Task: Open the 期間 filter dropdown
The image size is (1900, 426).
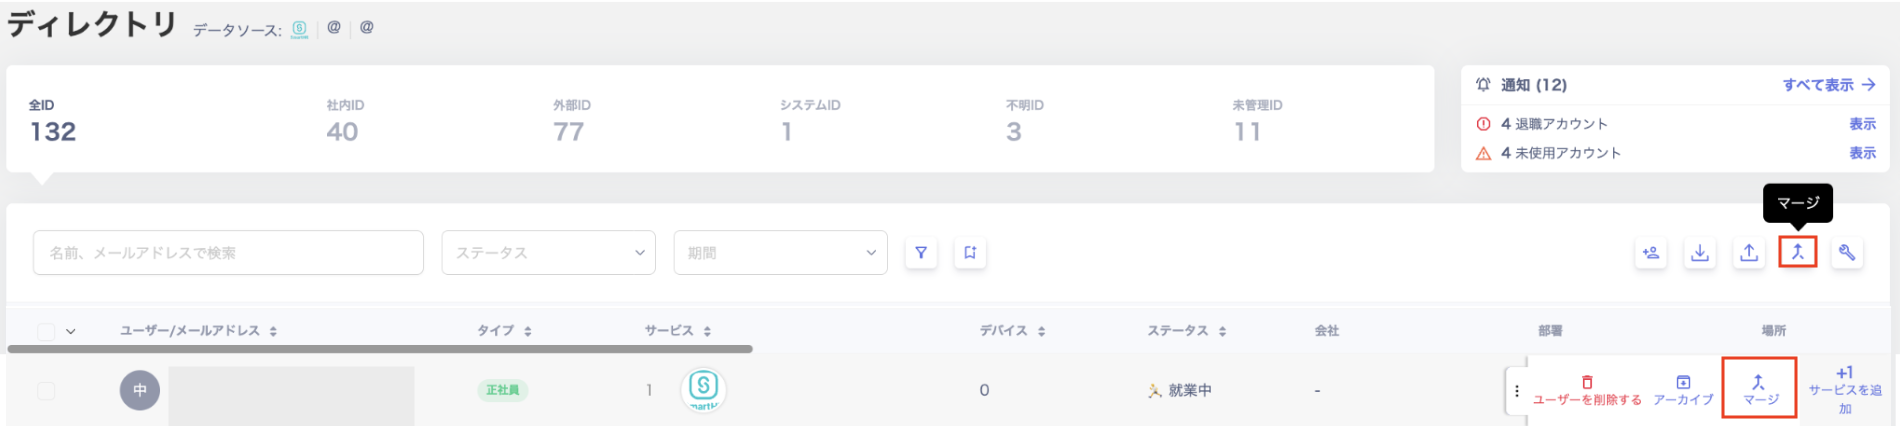Action: click(x=780, y=253)
